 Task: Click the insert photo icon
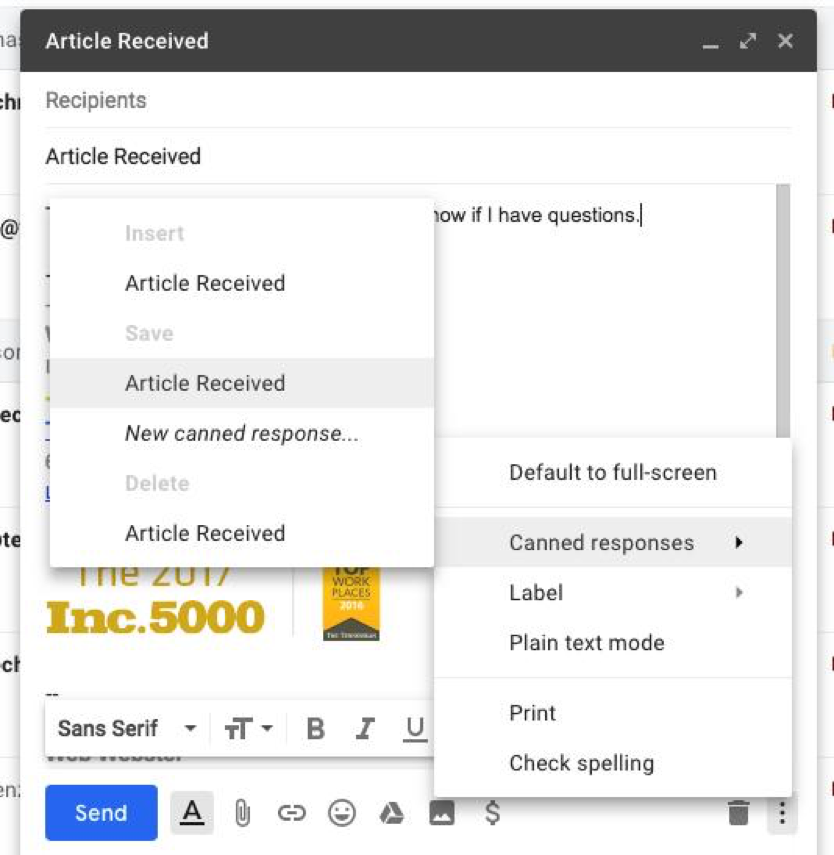[441, 813]
